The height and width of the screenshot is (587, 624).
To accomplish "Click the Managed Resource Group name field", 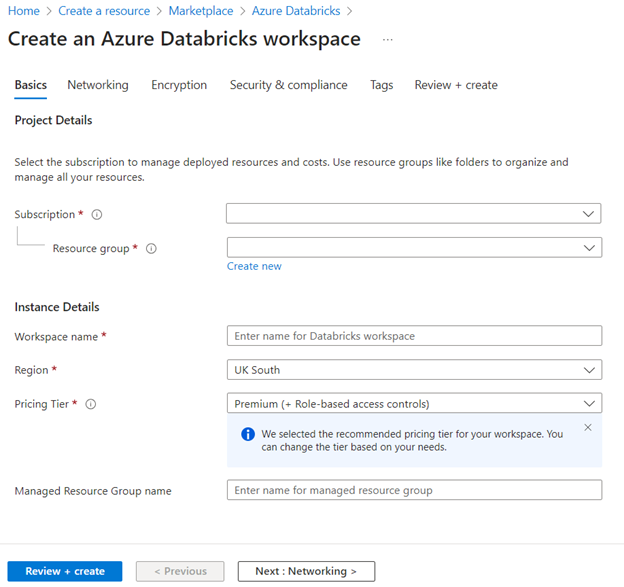I will (413, 490).
